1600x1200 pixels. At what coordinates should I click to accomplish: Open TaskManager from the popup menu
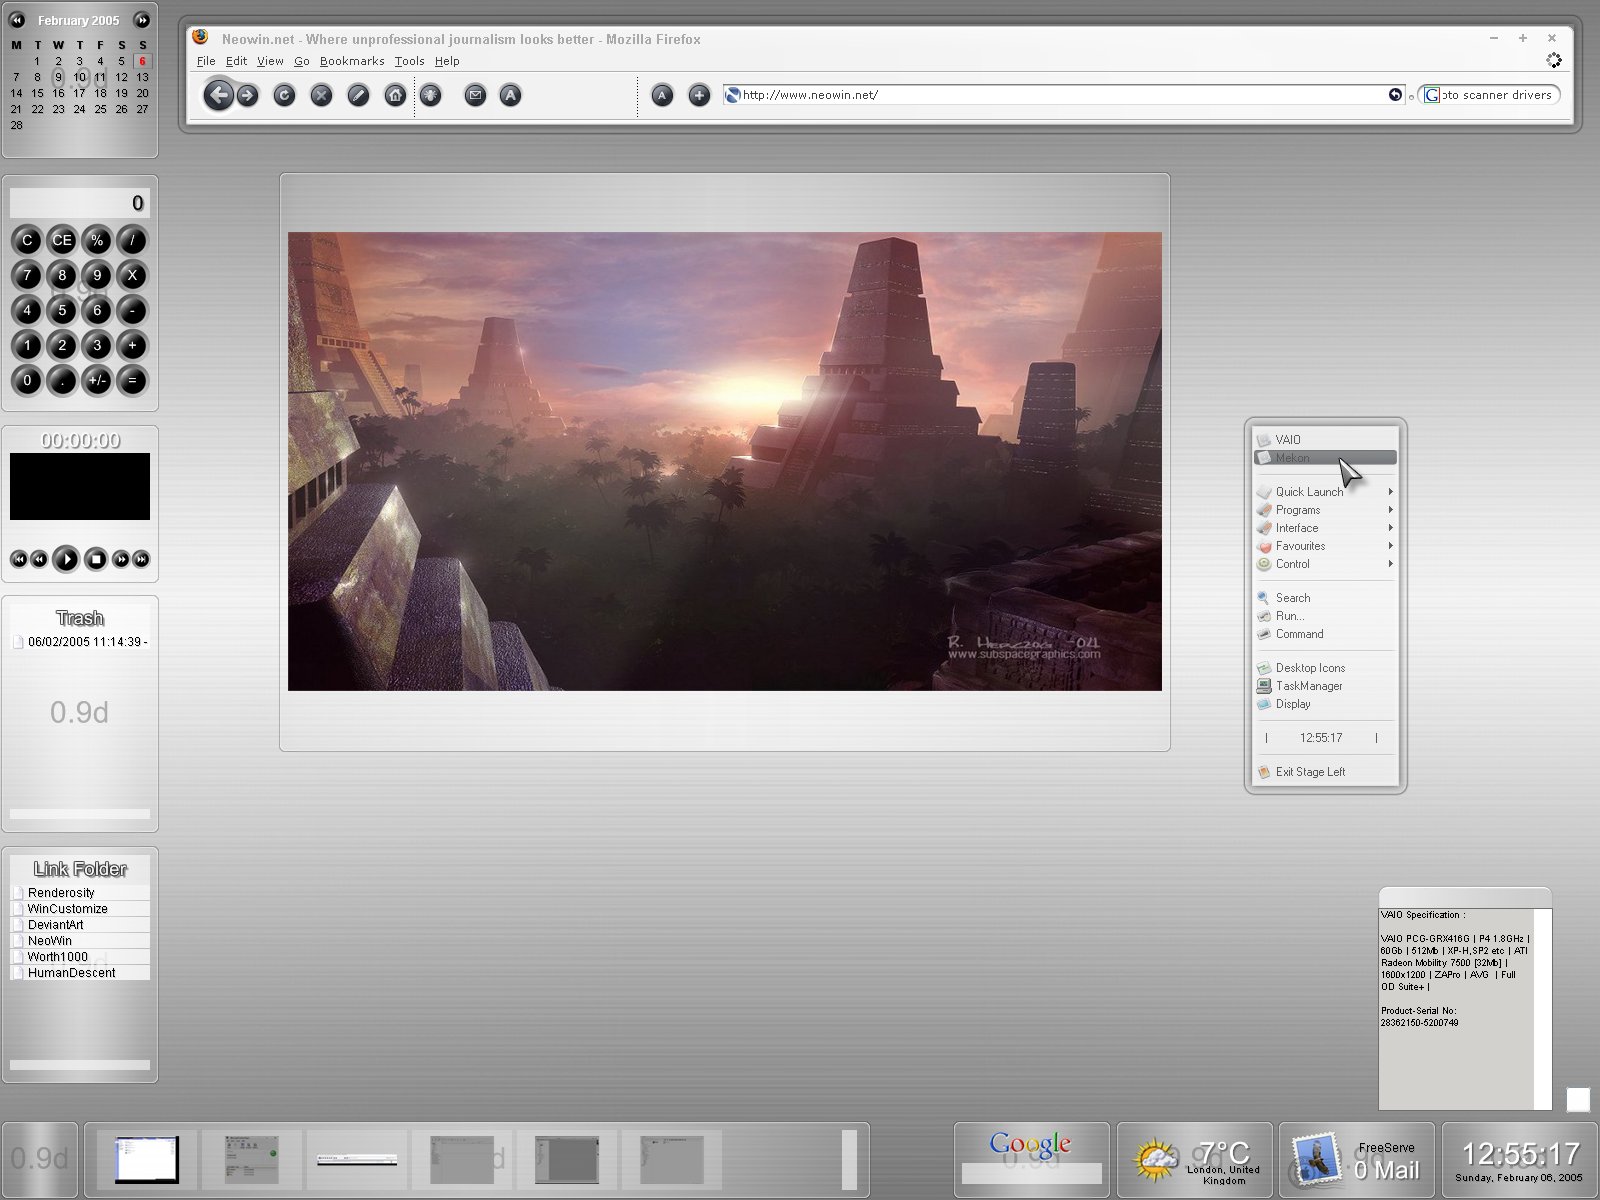pyautogui.click(x=1325, y=686)
